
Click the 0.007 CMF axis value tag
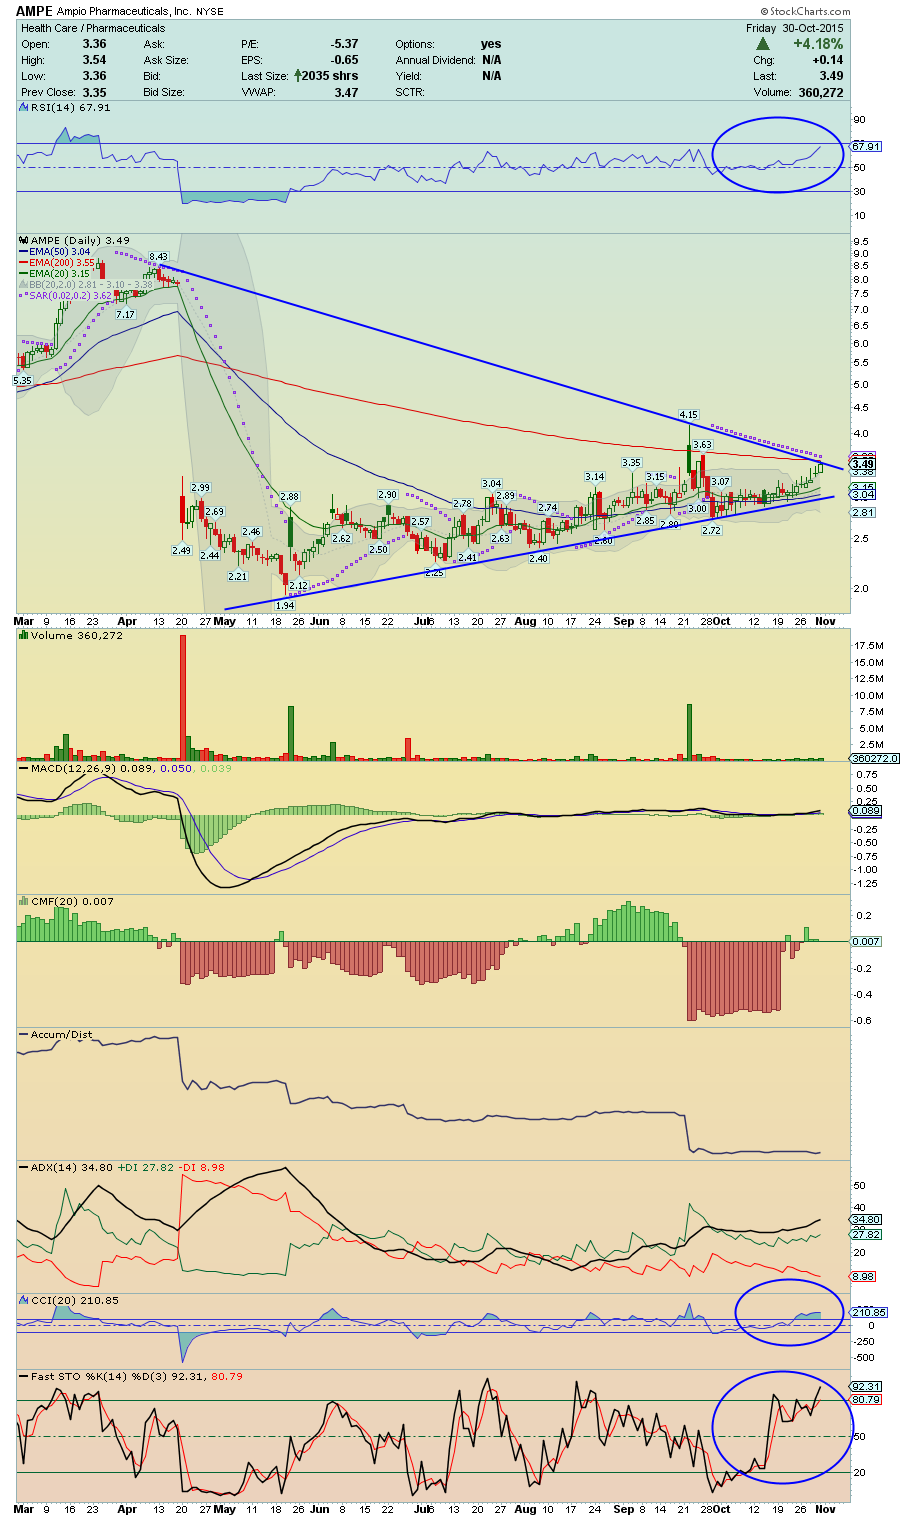pos(866,941)
